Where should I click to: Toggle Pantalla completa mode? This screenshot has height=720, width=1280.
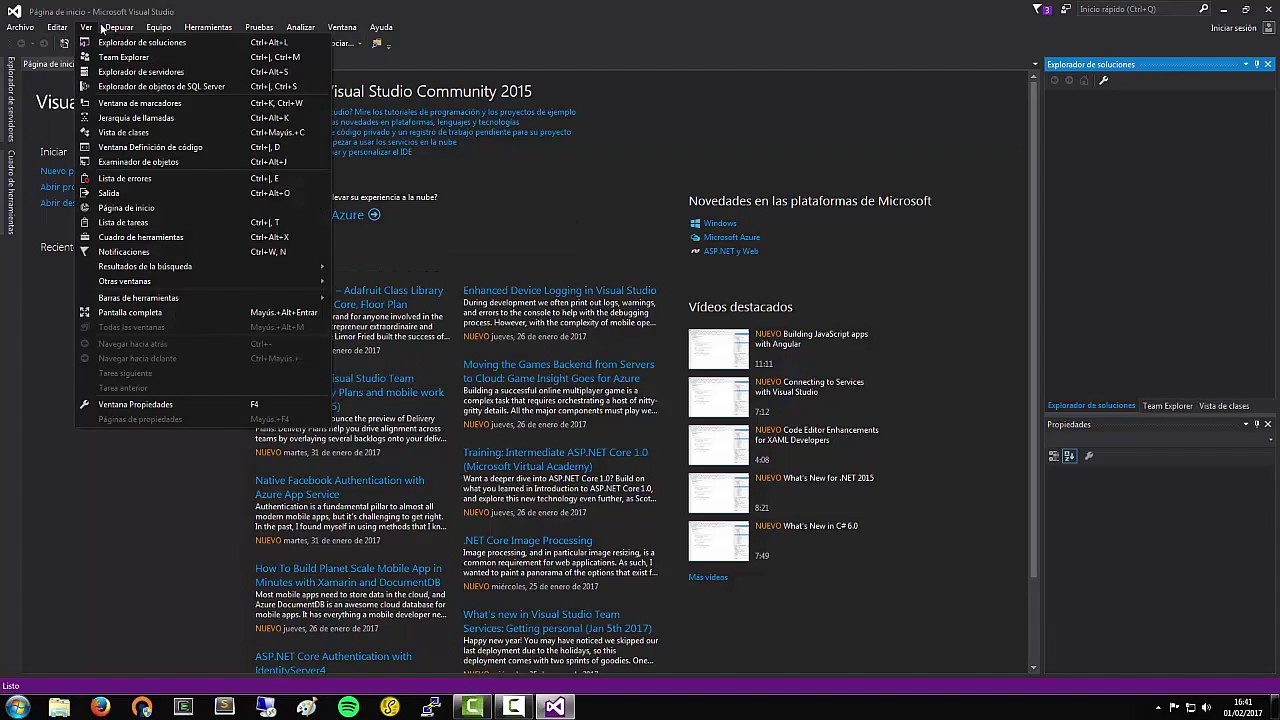pyautogui.click(x=202, y=312)
